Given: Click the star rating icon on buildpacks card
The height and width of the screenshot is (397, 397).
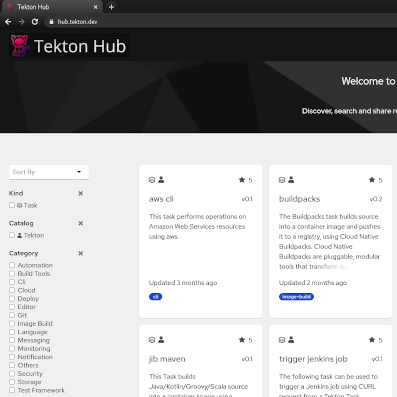Looking at the screenshot, I should (x=372, y=180).
